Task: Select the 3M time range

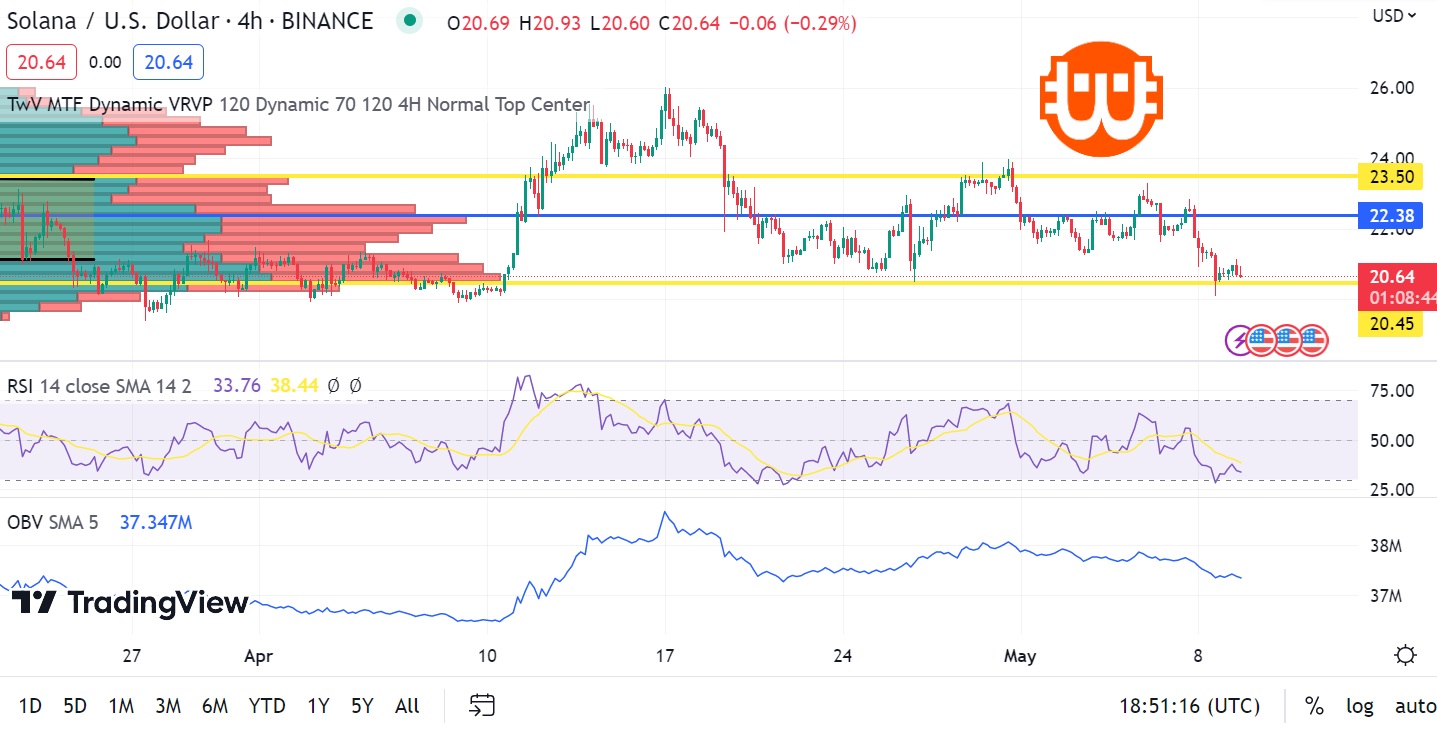Action: click(x=168, y=706)
